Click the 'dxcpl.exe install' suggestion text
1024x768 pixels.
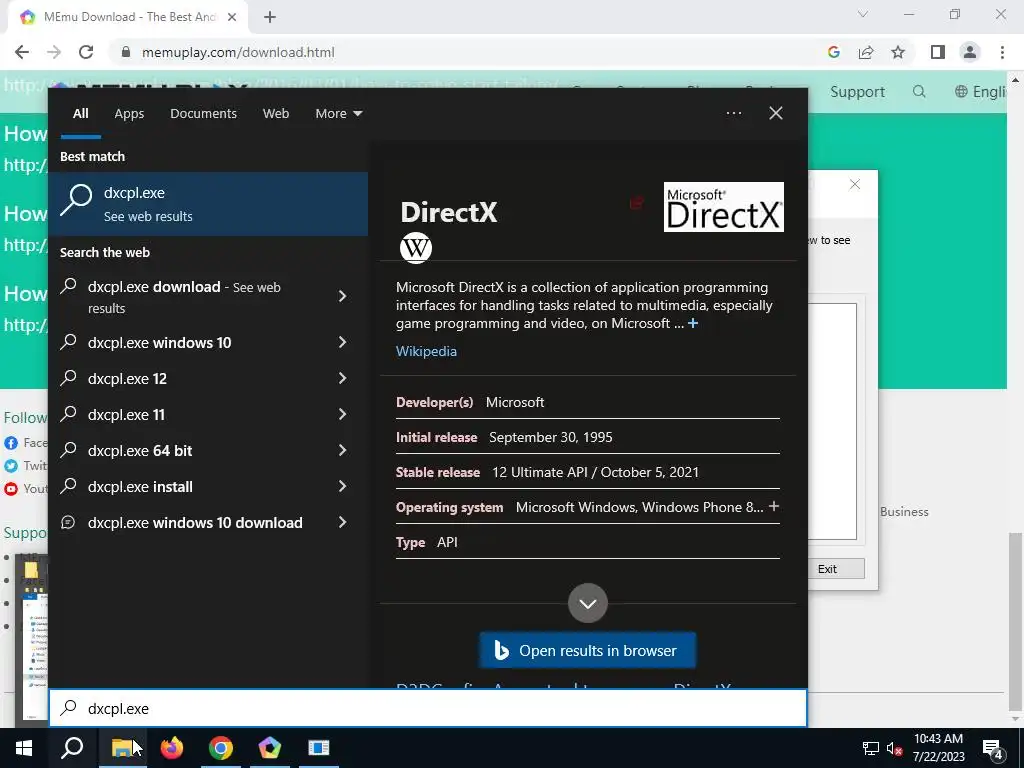[140, 487]
